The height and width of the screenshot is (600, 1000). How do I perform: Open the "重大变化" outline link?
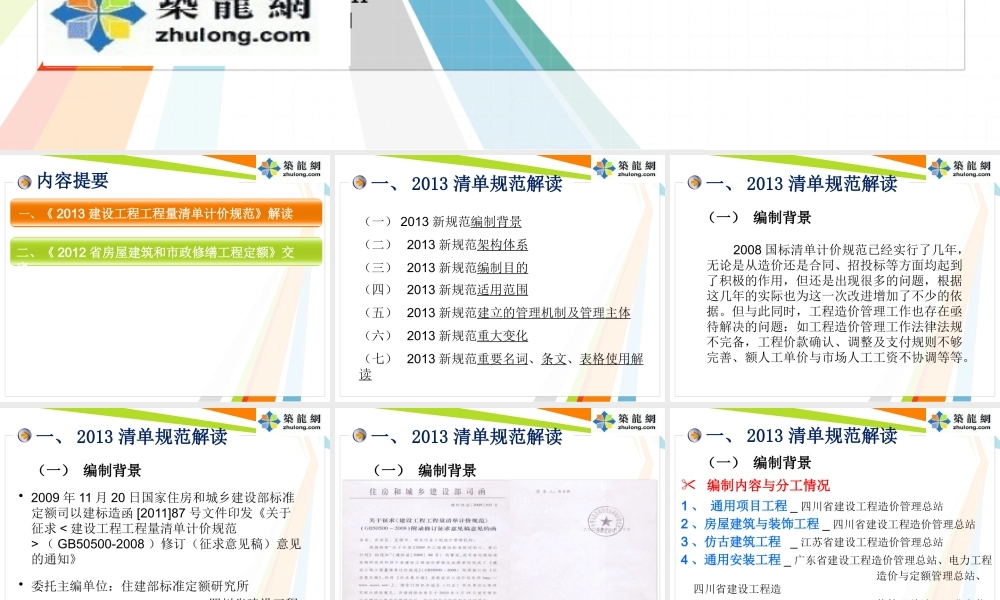[503, 336]
